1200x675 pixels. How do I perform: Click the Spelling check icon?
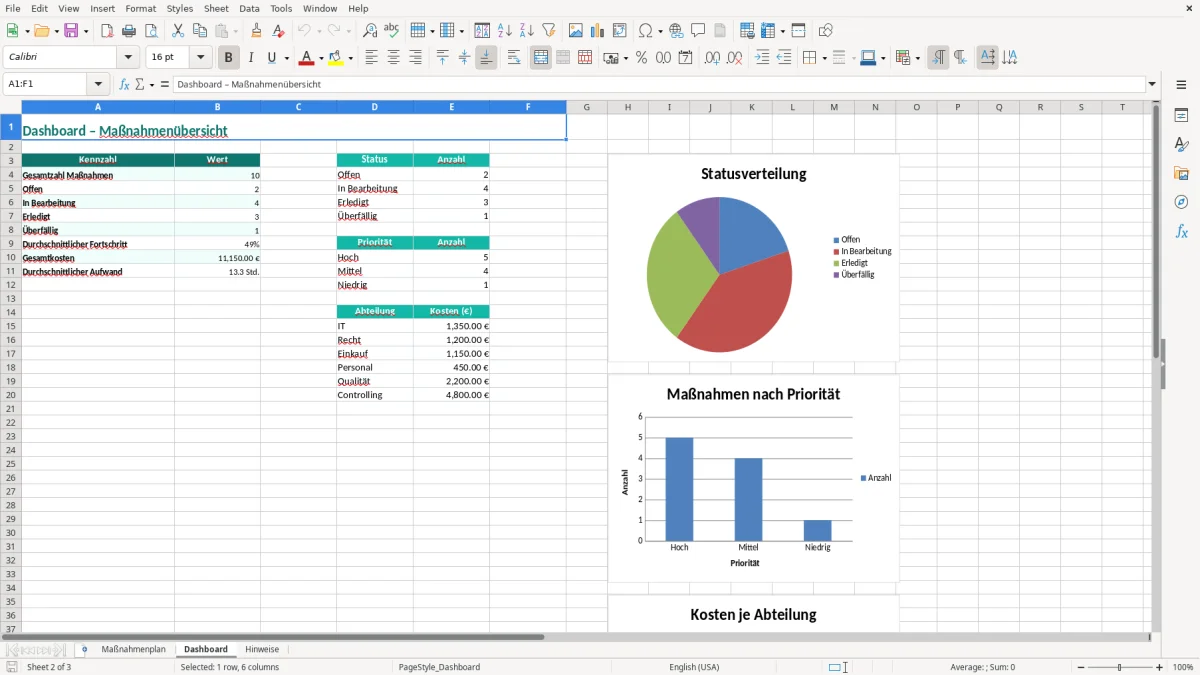[x=392, y=31]
